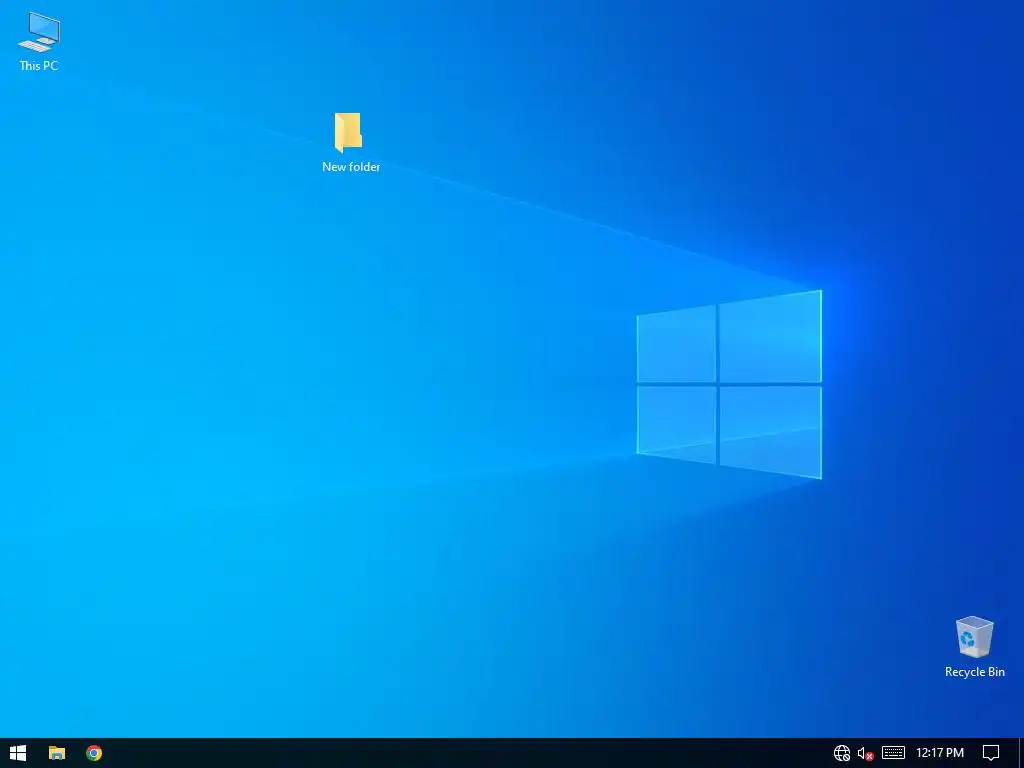The width and height of the screenshot is (1024, 768).
Task: Click the muted volume tray icon
Action: [x=865, y=753]
